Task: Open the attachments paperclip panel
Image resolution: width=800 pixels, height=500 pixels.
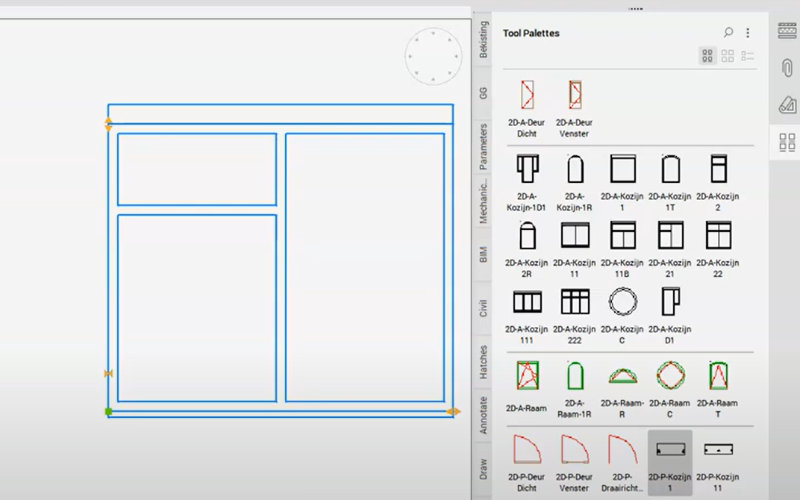Action: [x=786, y=66]
